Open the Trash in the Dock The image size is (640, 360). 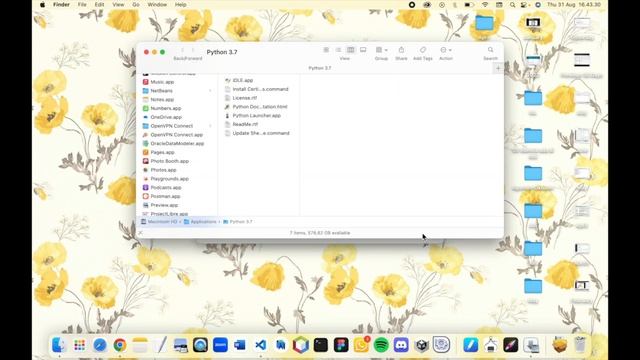click(x=580, y=345)
